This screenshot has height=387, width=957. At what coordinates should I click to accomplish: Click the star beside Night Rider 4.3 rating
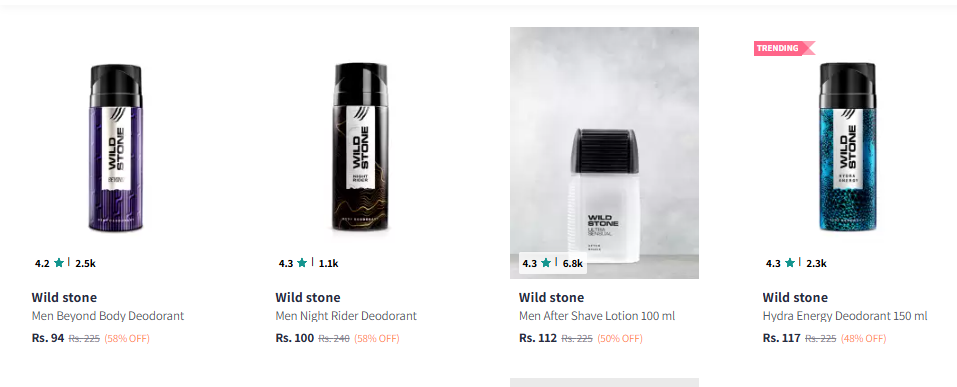click(x=302, y=263)
